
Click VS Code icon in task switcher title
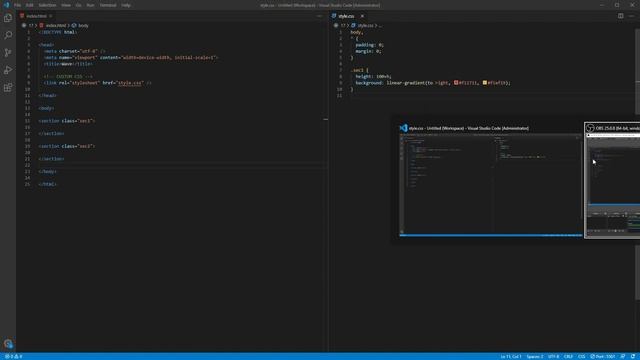[403, 128]
